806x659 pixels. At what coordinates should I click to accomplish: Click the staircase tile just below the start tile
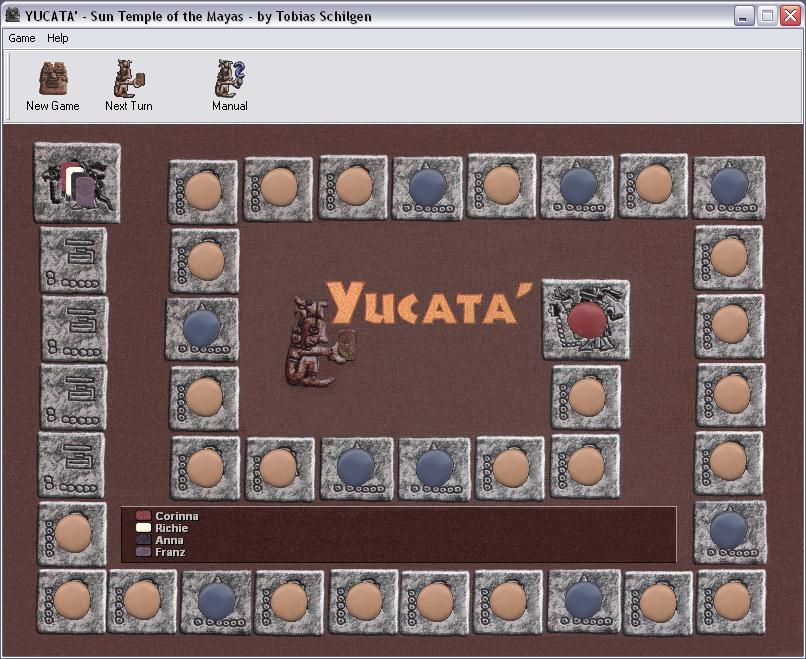coord(74,261)
